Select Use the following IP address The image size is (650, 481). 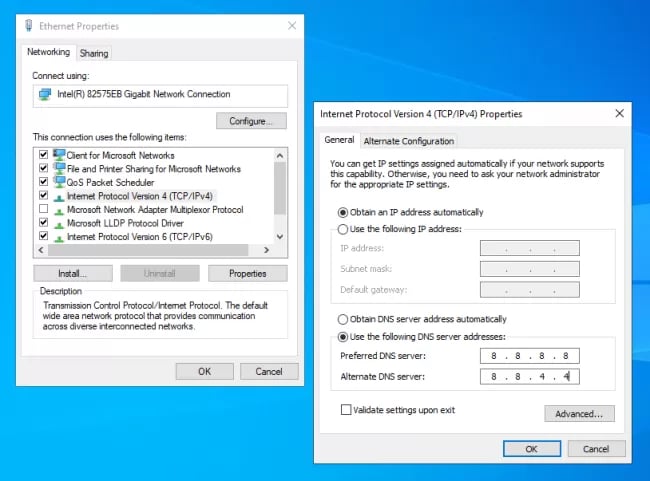[342, 229]
